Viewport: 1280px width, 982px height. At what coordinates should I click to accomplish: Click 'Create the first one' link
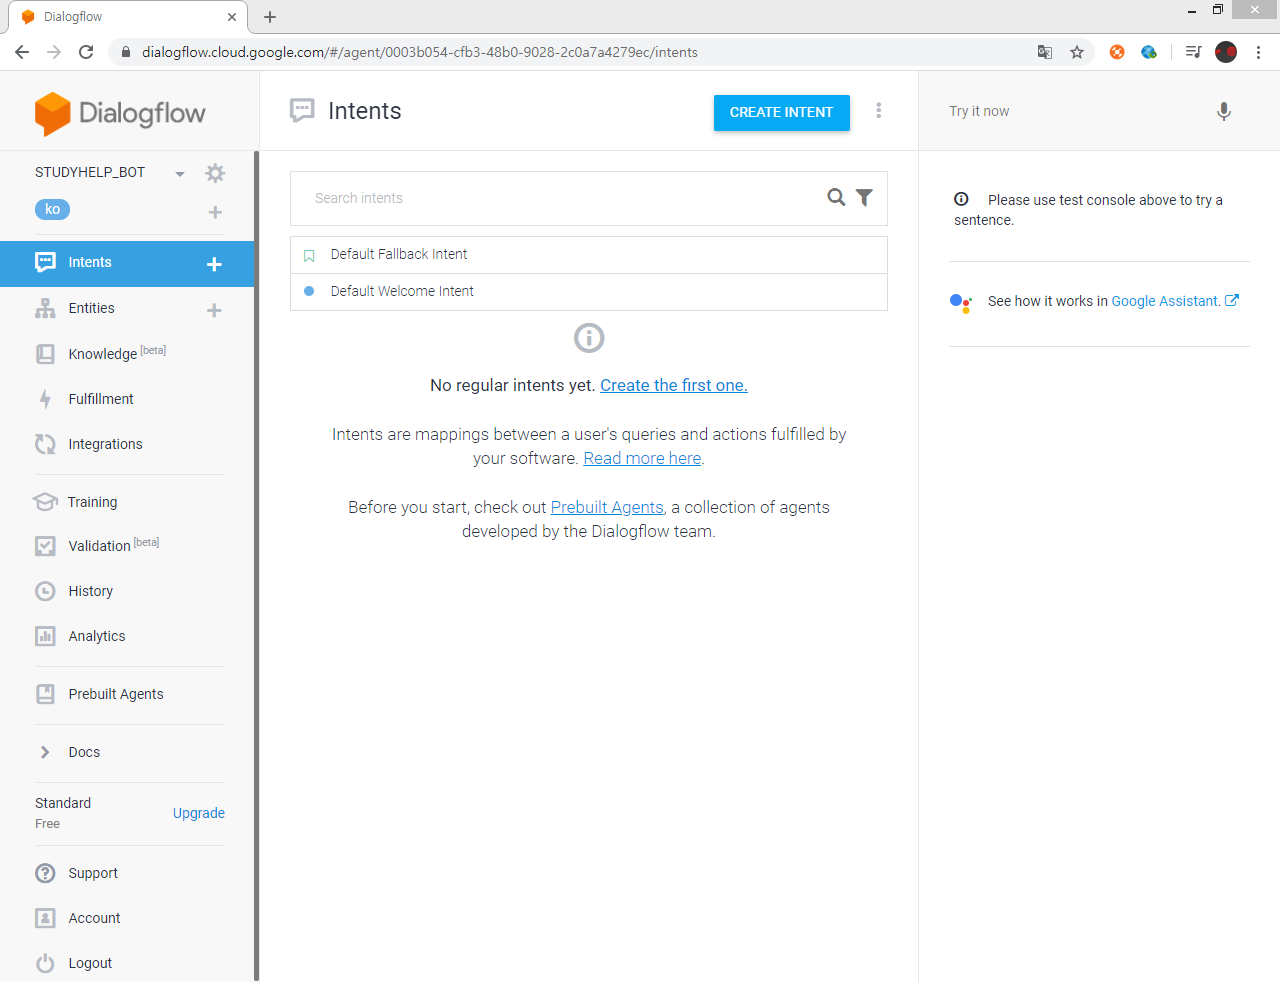[674, 385]
